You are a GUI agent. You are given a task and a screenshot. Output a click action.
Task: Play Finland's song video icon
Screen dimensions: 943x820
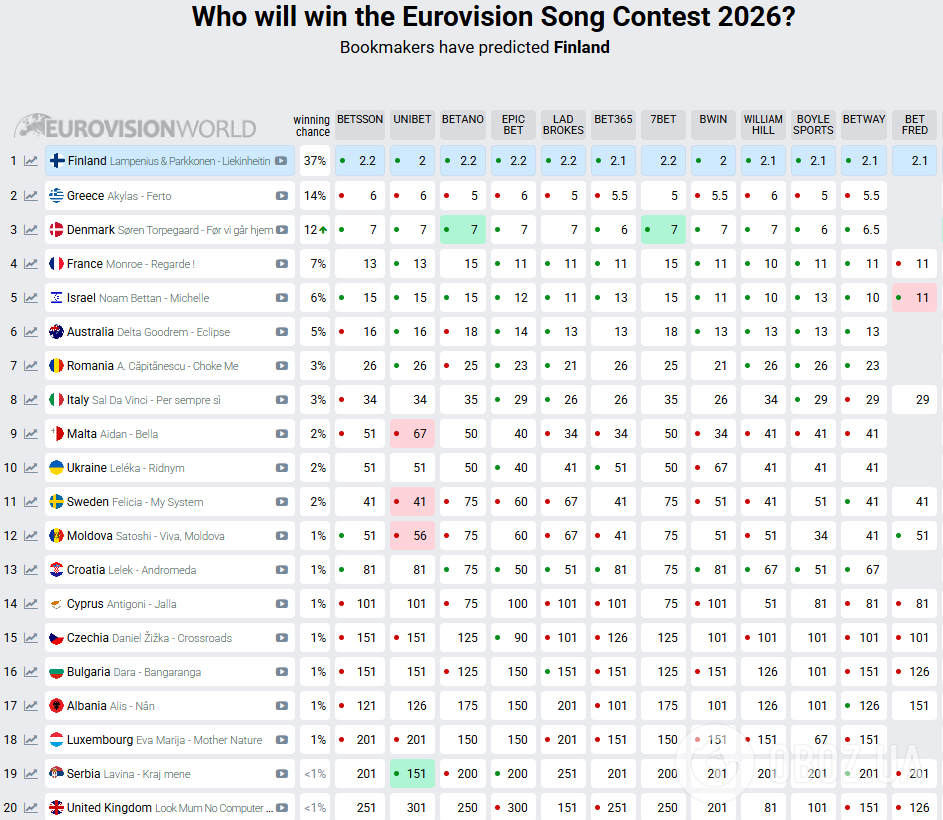click(281, 161)
